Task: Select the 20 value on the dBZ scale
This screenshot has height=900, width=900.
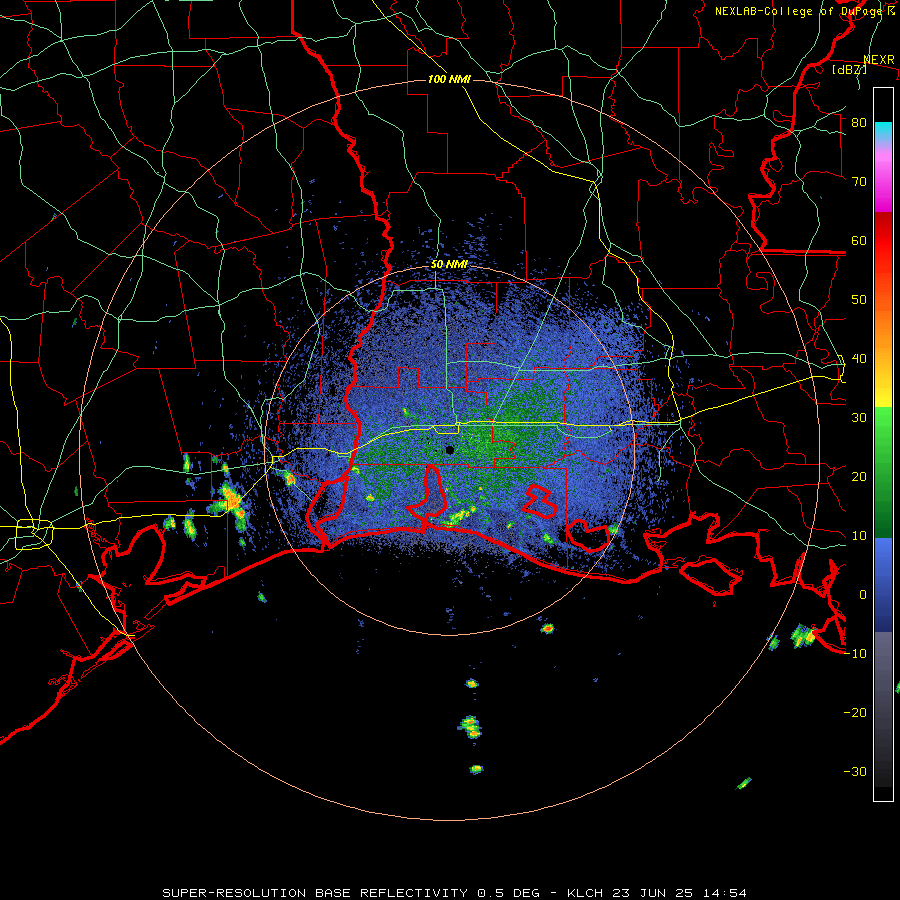Action: pyautogui.click(x=859, y=477)
